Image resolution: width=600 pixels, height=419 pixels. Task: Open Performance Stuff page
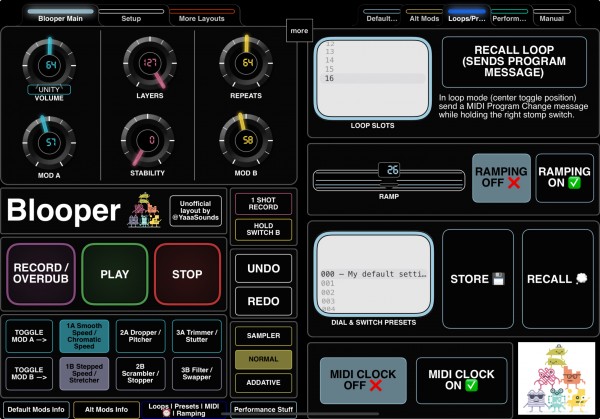[263, 409]
